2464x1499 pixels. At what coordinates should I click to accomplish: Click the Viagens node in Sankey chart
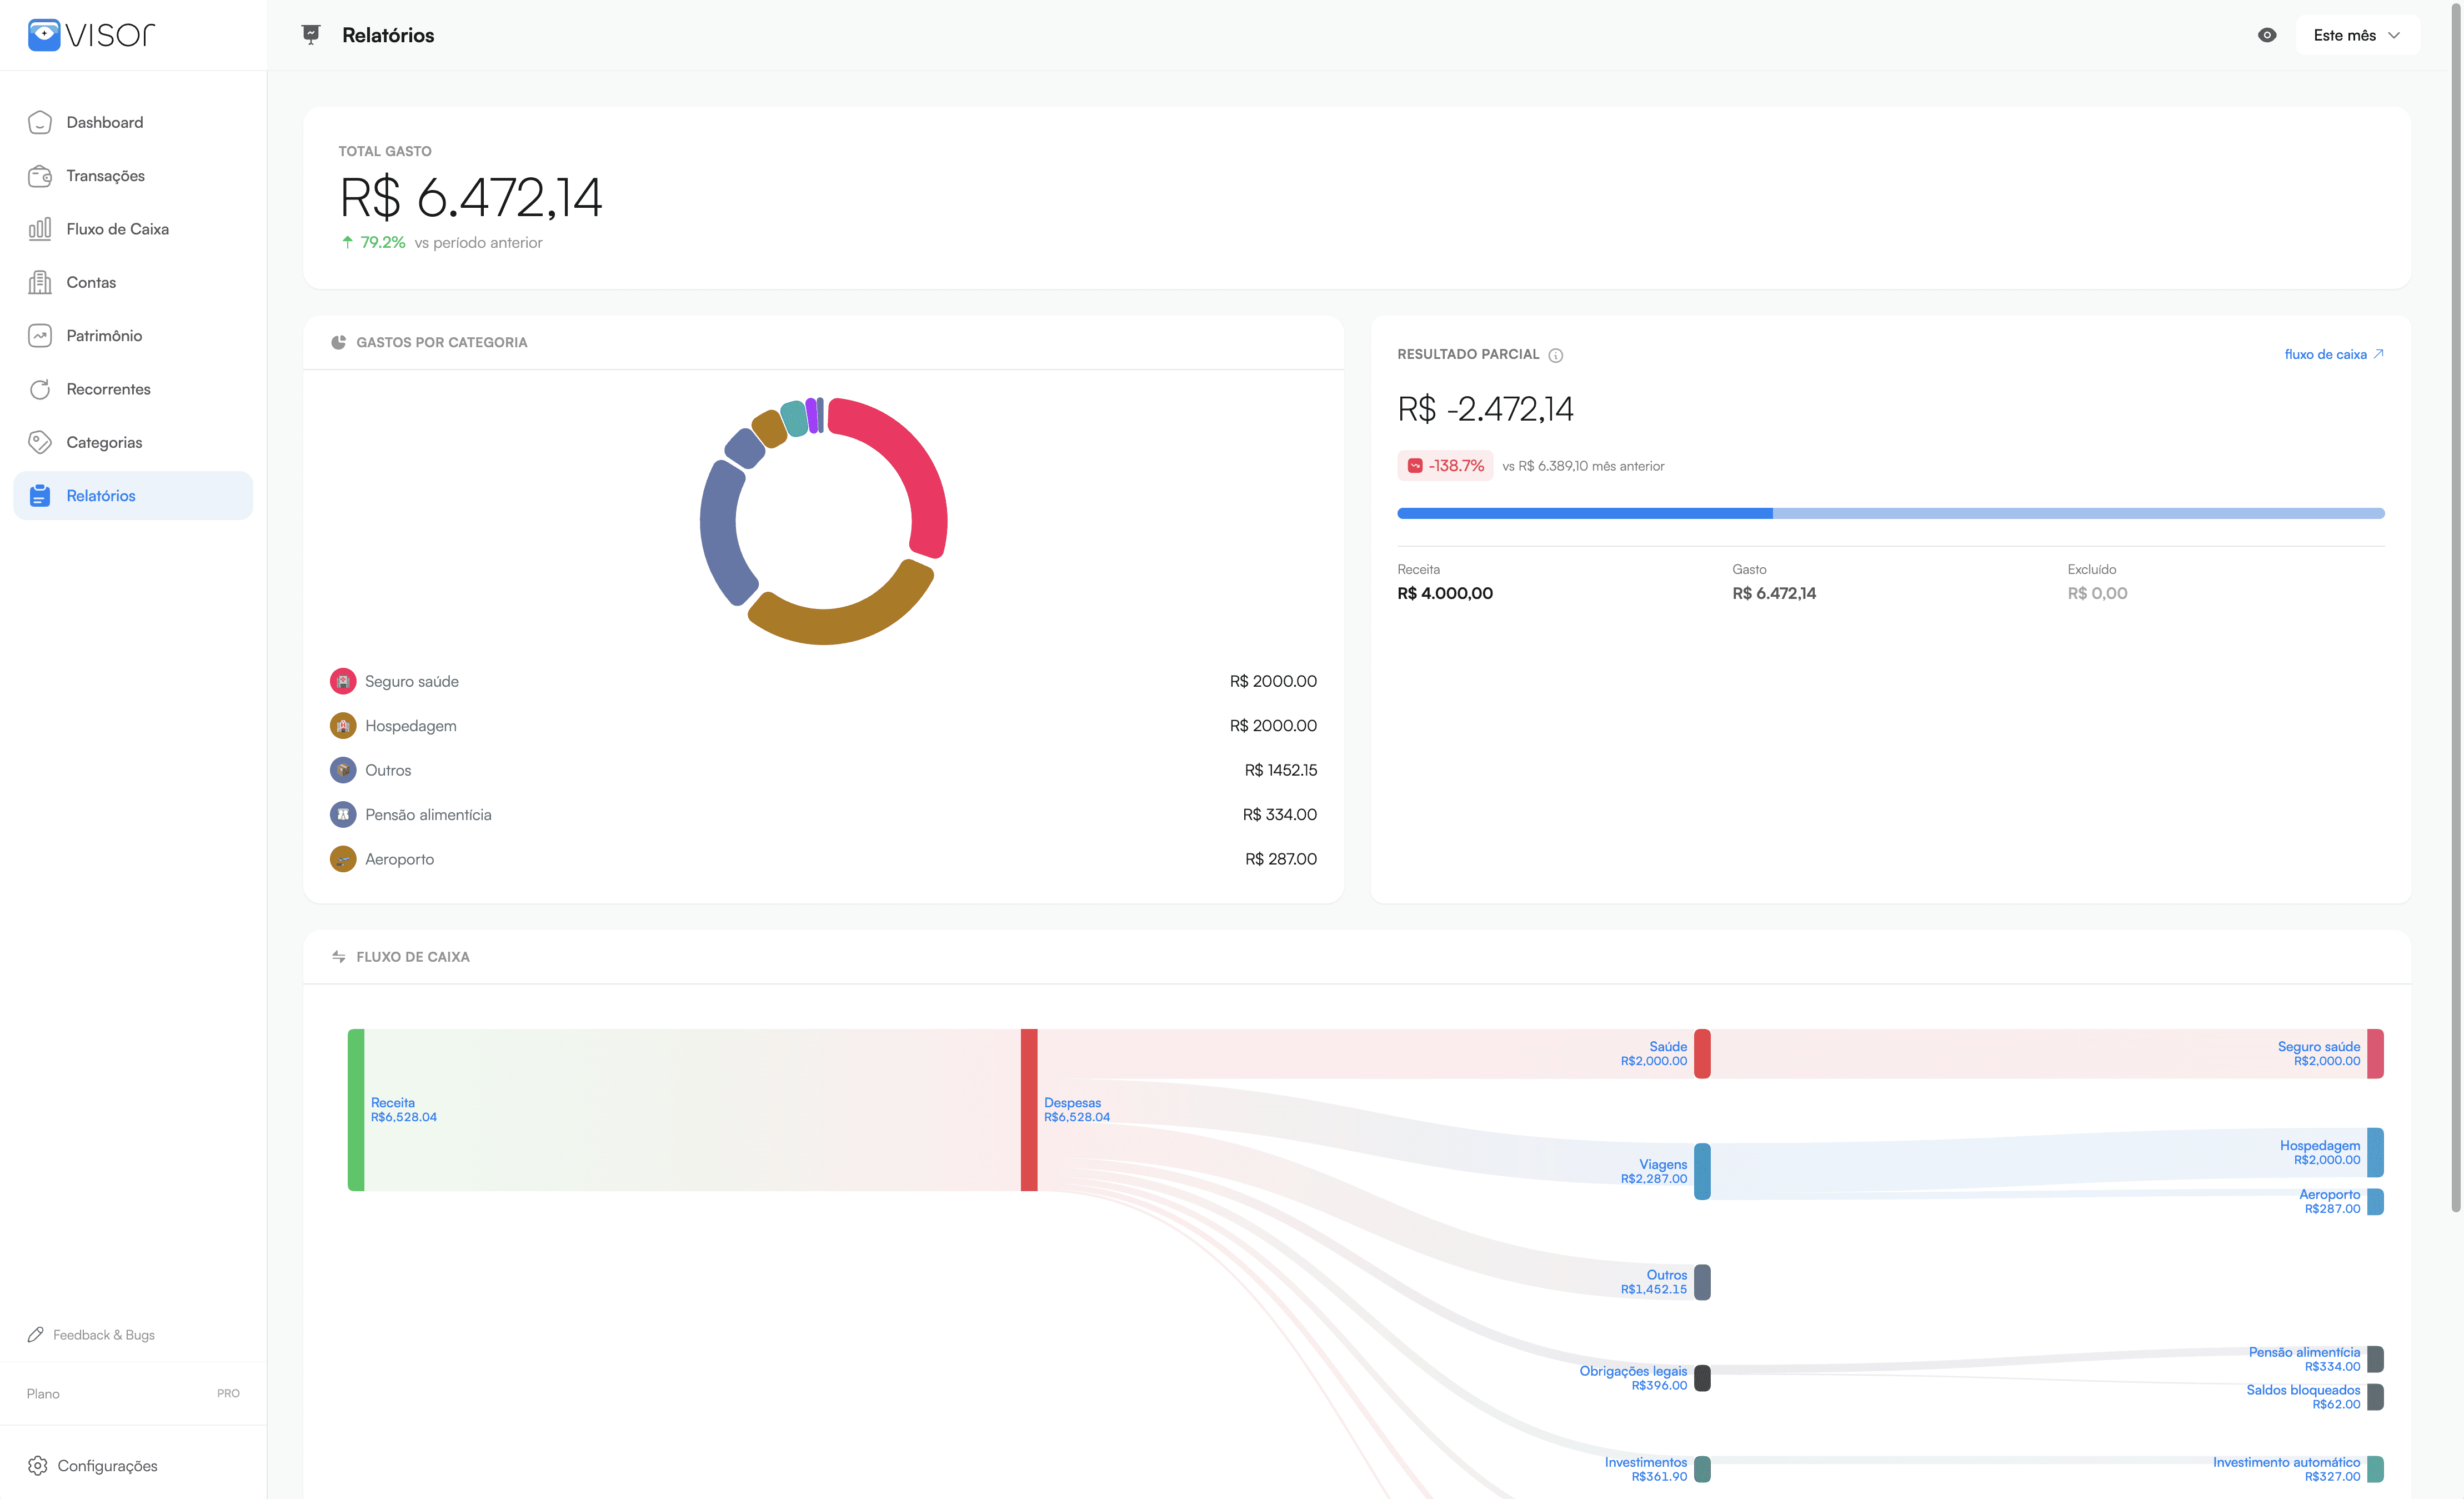[x=1701, y=1171]
